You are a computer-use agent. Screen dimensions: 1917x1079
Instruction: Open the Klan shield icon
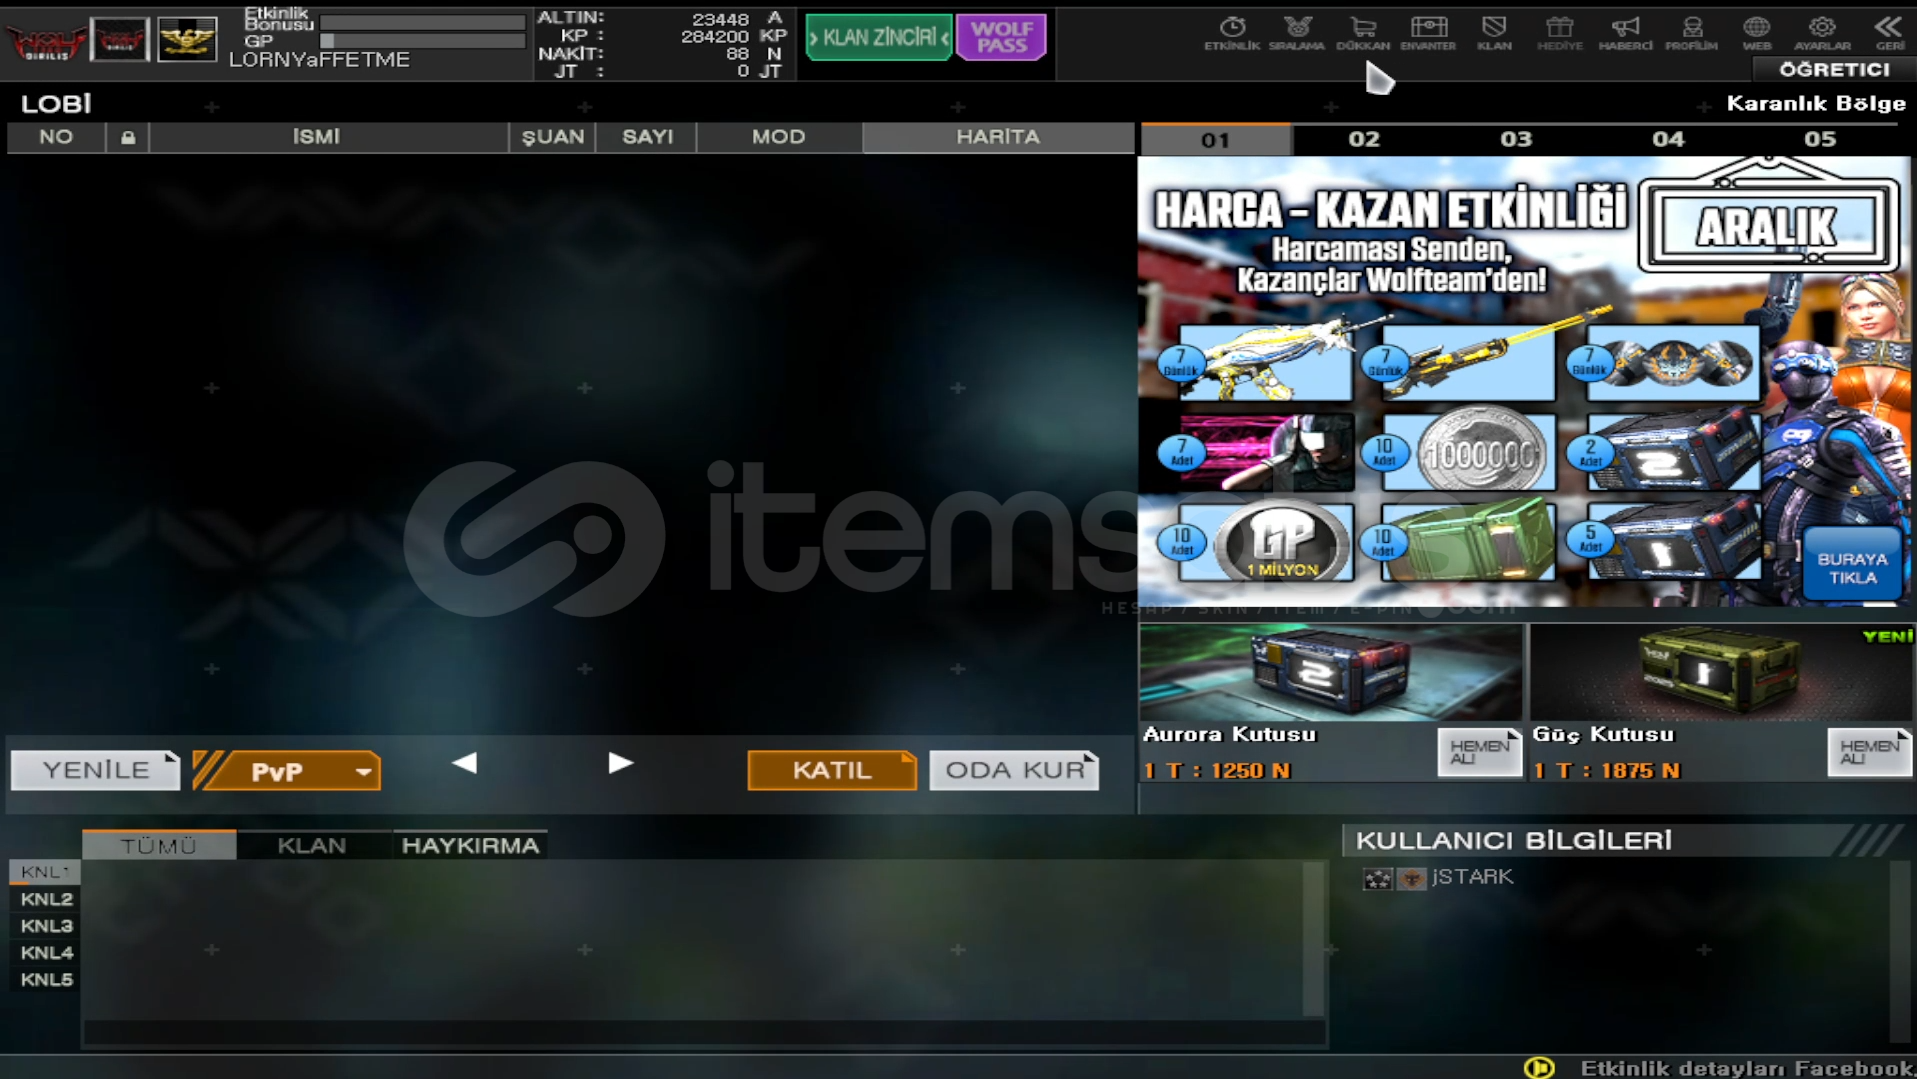[x=1494, y=33]
